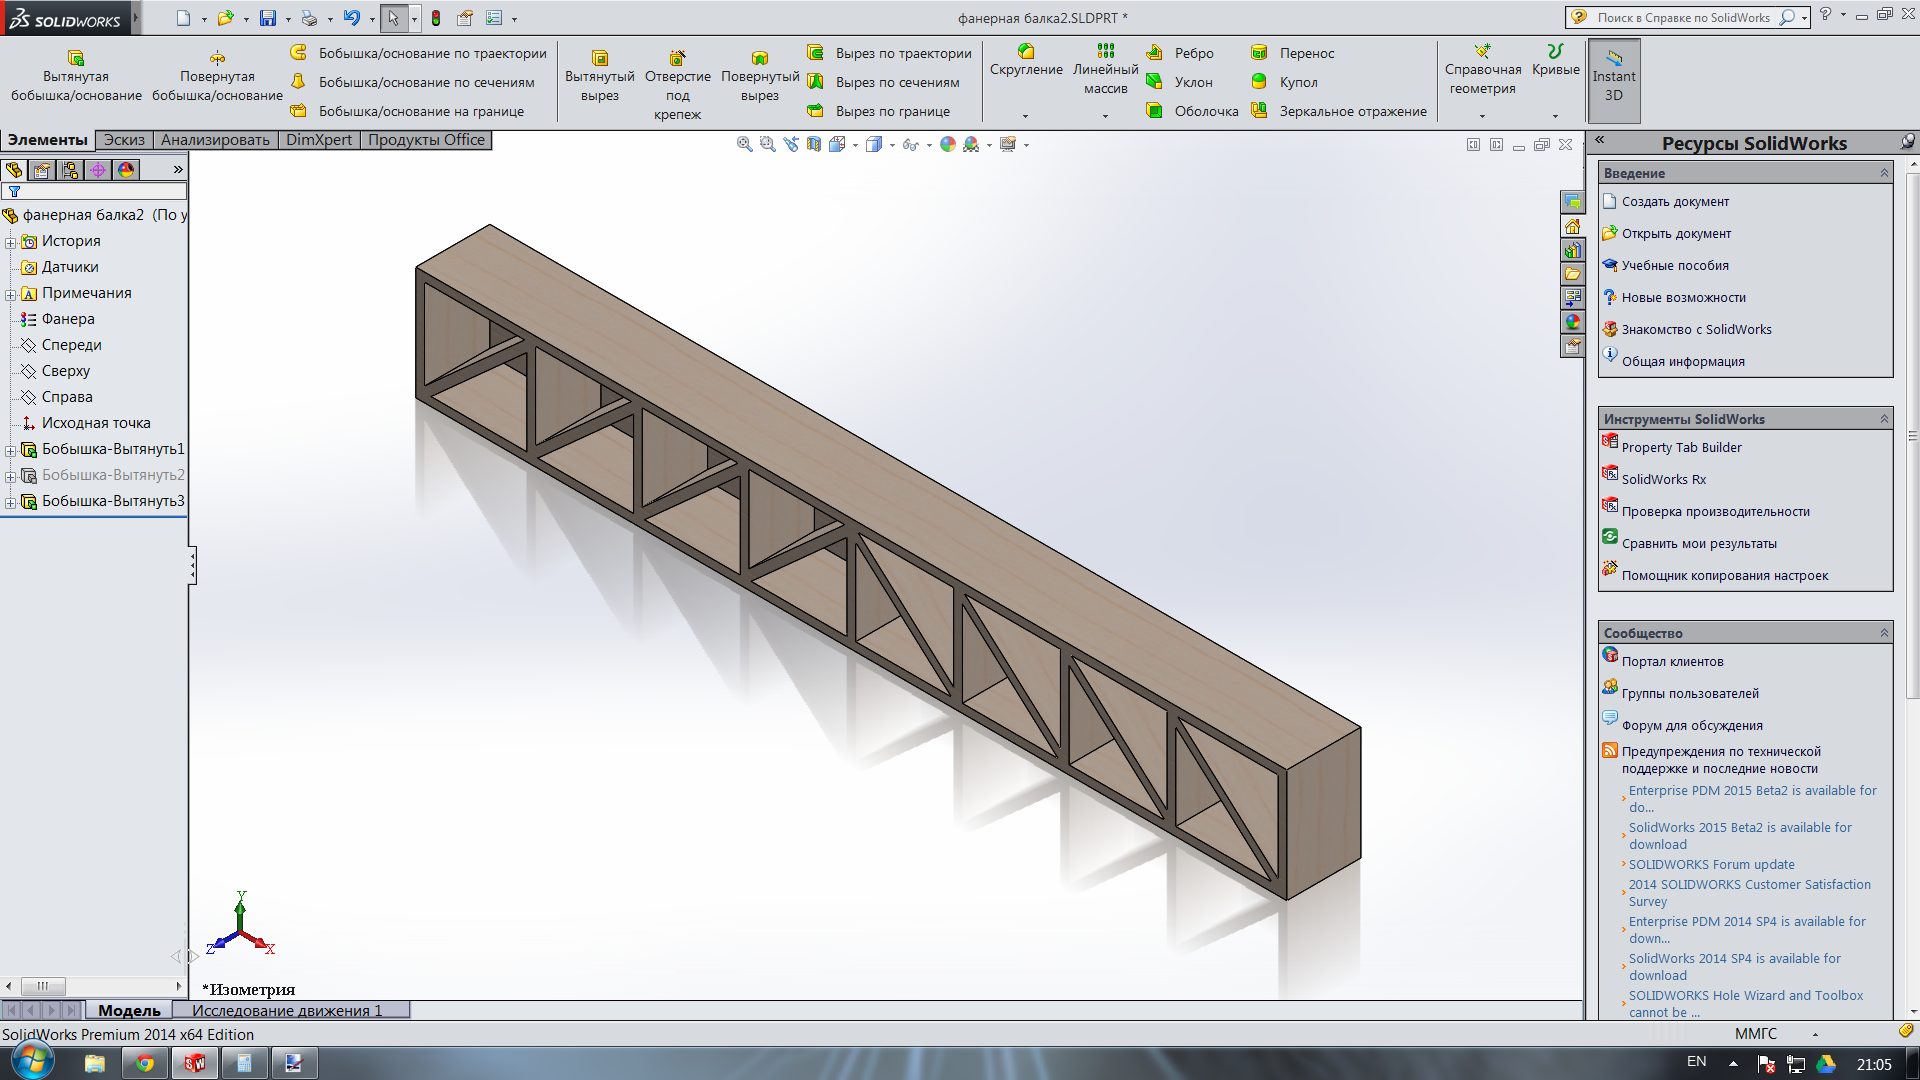Image resolution: width=1920 pixels, height=1080 pixels.
Task: Click the Hole Wizard tool icon
Action: pos(677,58)
